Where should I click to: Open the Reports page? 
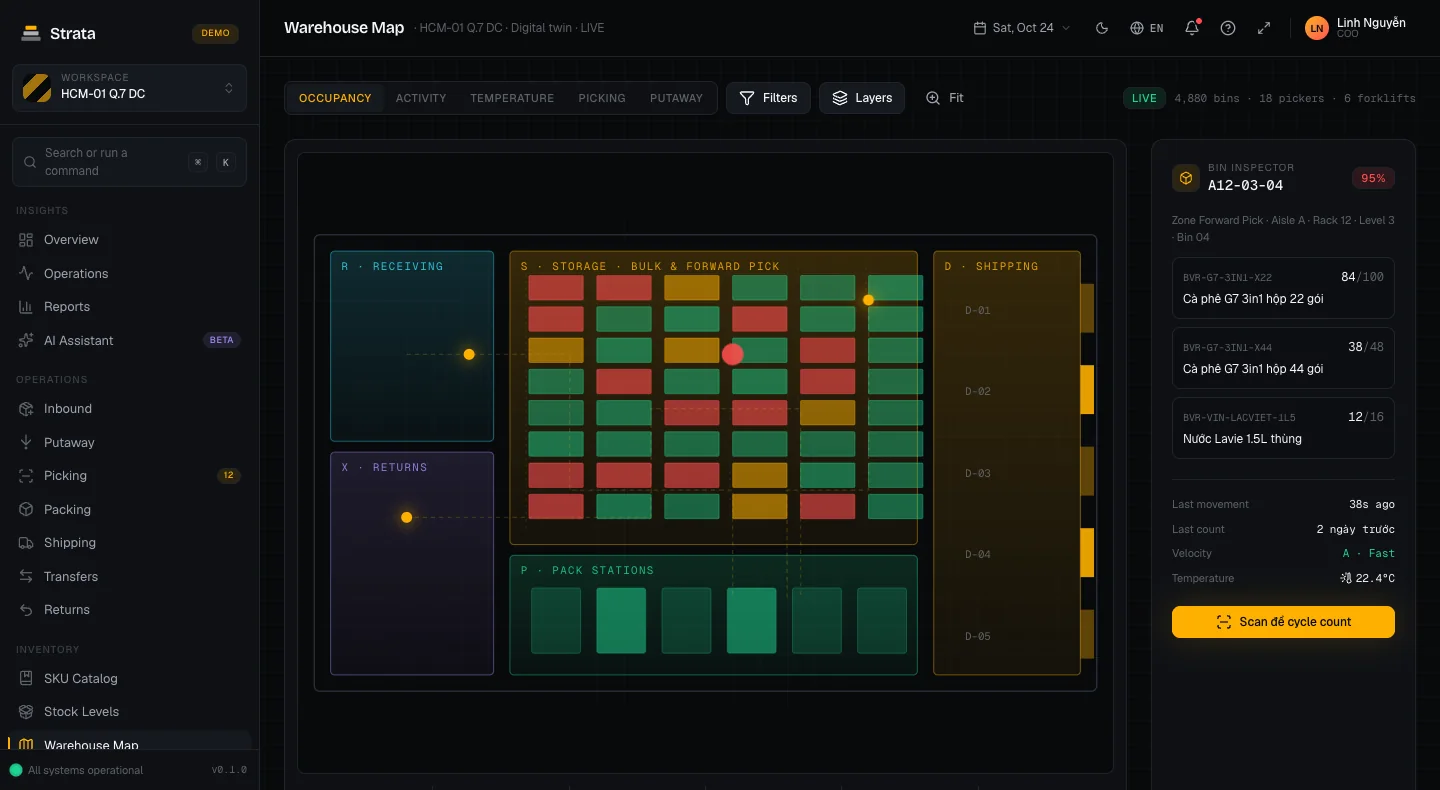click(130, 307)
